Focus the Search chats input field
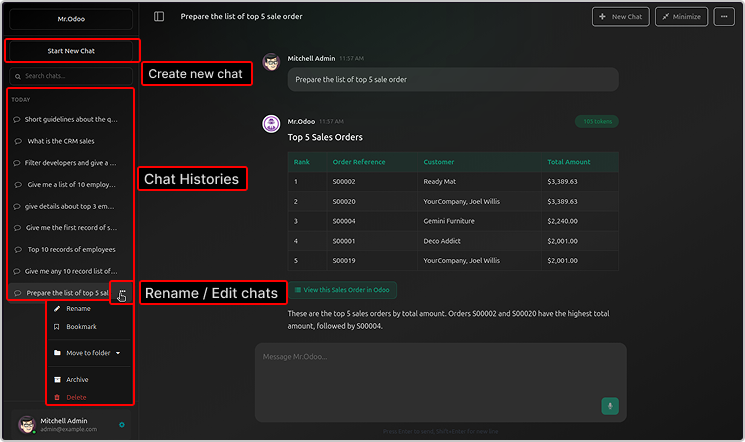This screenshot has height=442, width=745. (x=72, y=76)
